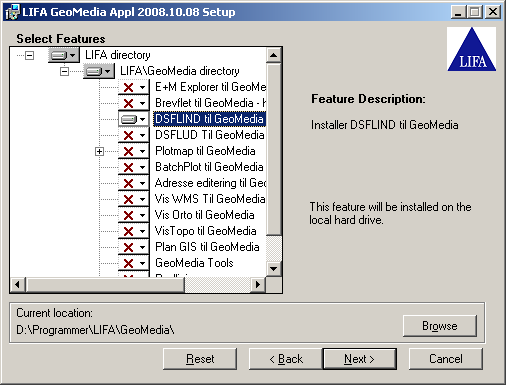Open feature state dropdown for Vis Orto til GeoMedia
This screenshot has height=385, width=506.
click(x=134, y=215)
